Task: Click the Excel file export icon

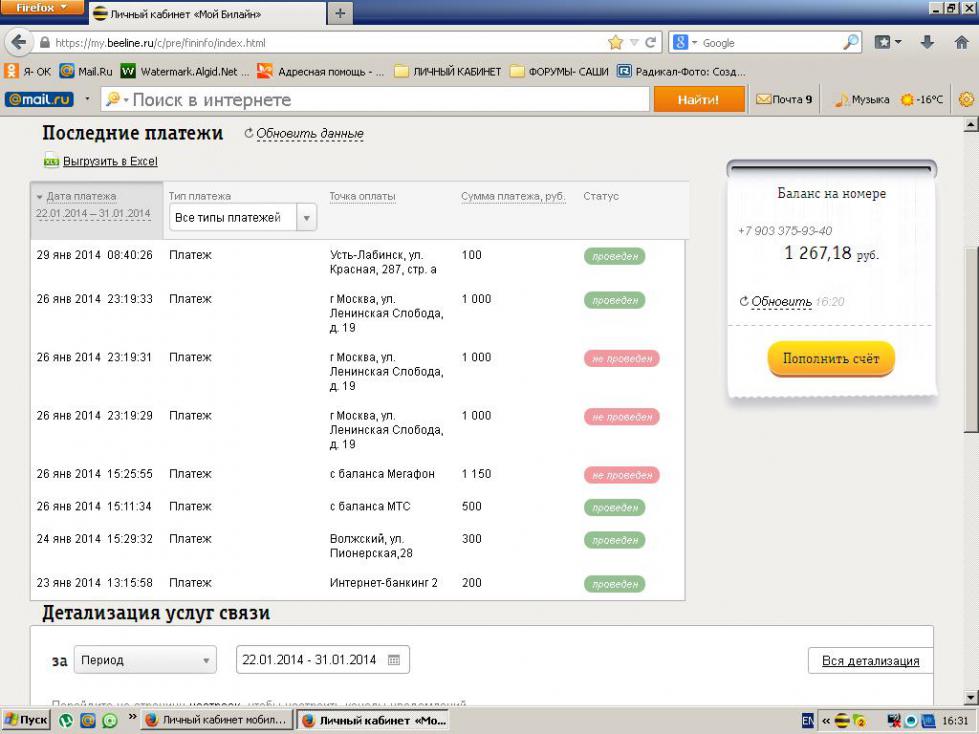Action: coord(51,161)
